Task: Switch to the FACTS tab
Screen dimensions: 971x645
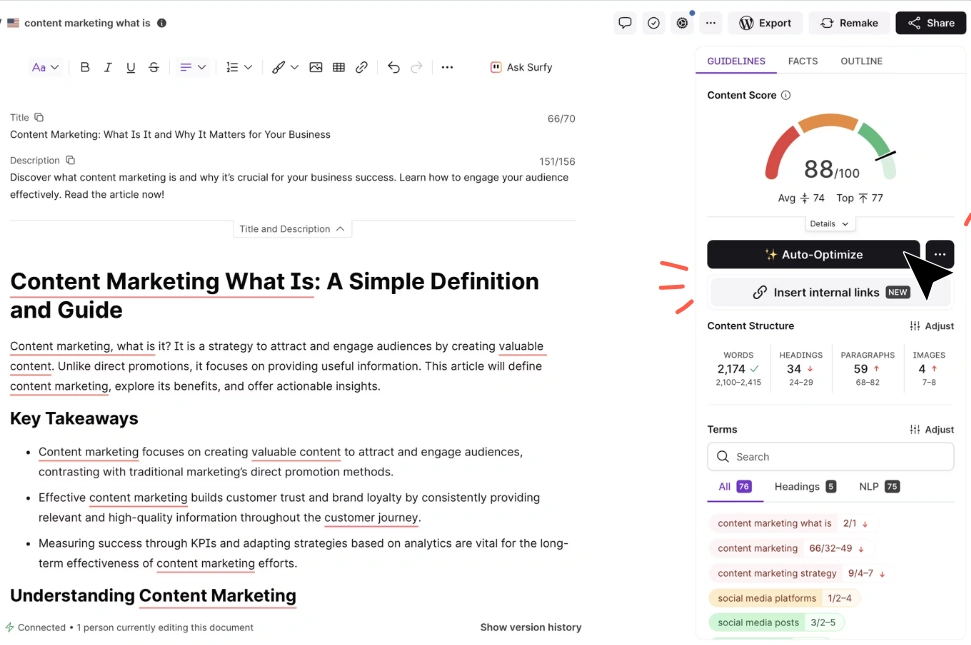Action: pyautogui.click(x=803, y=61)
